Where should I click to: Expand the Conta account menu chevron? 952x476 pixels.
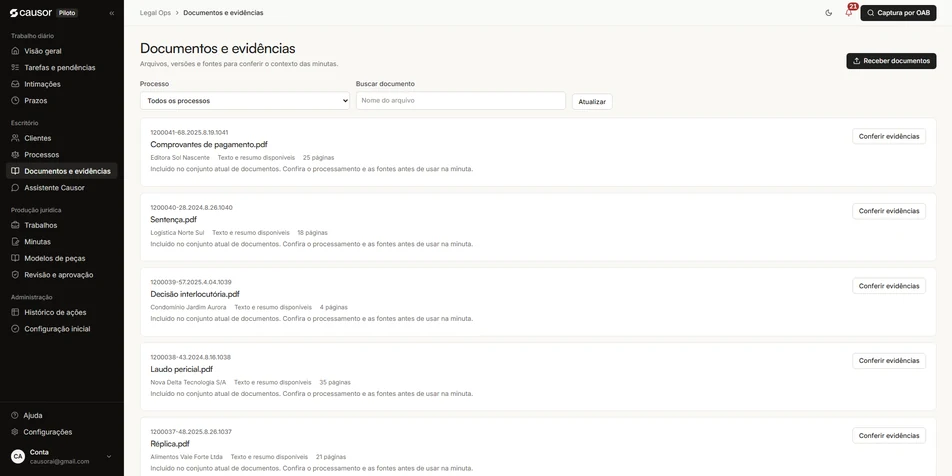(x=109, y=457)
